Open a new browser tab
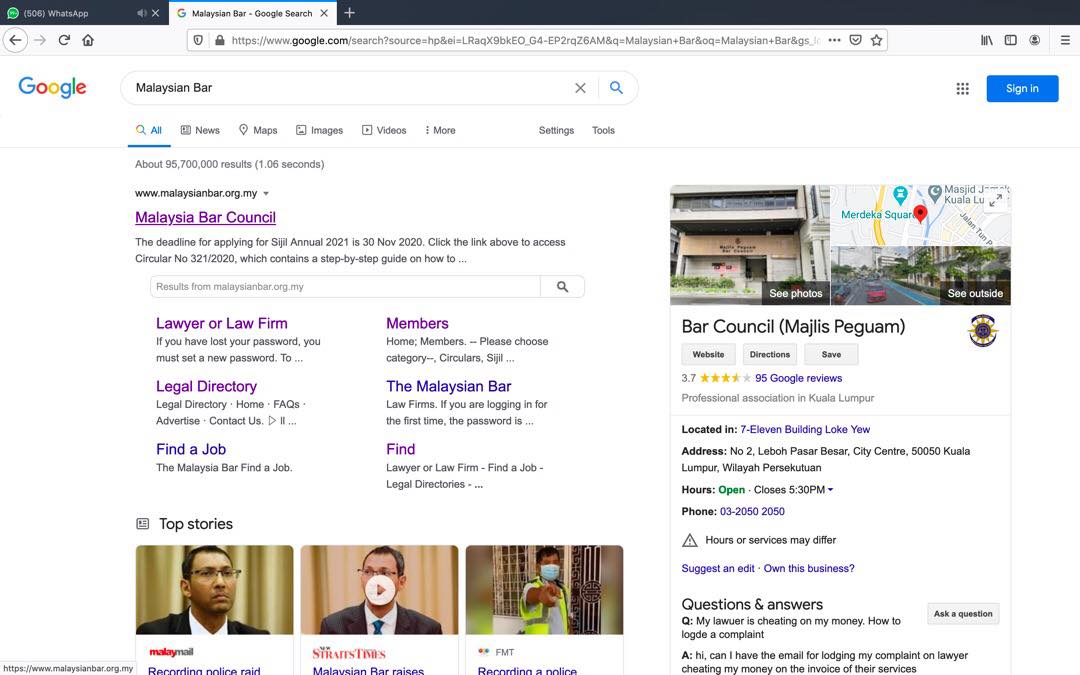 tap(349, 13)
